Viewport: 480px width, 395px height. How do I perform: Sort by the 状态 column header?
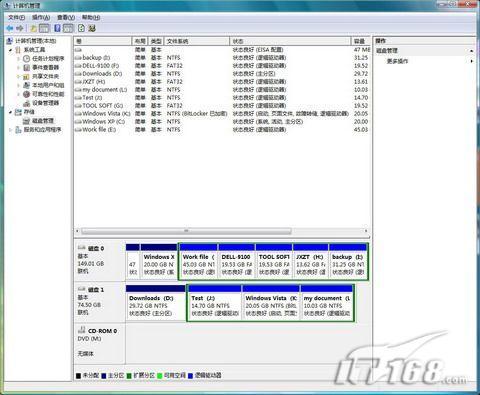tap(290, 41)
